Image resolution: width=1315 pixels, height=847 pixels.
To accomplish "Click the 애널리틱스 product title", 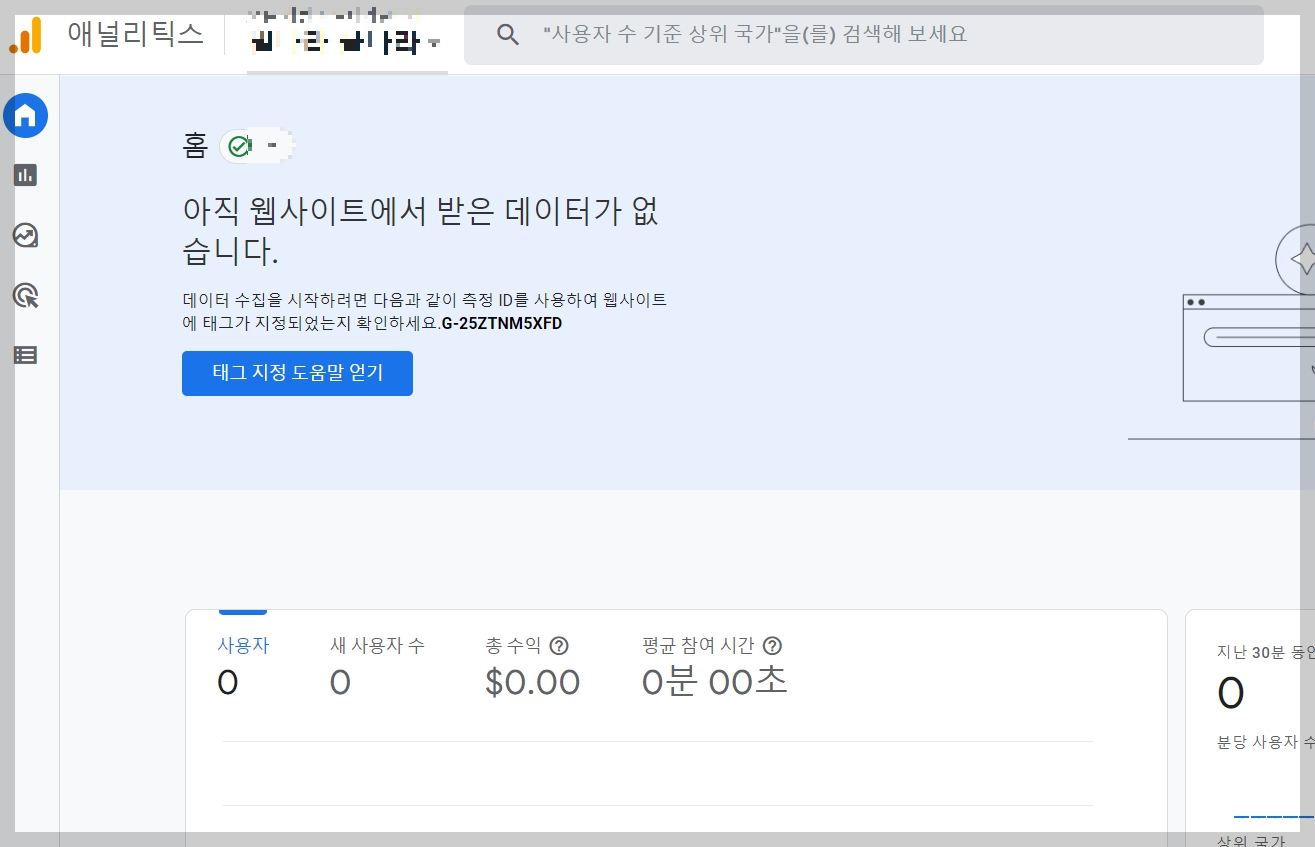I will click(x=136, y=34).
